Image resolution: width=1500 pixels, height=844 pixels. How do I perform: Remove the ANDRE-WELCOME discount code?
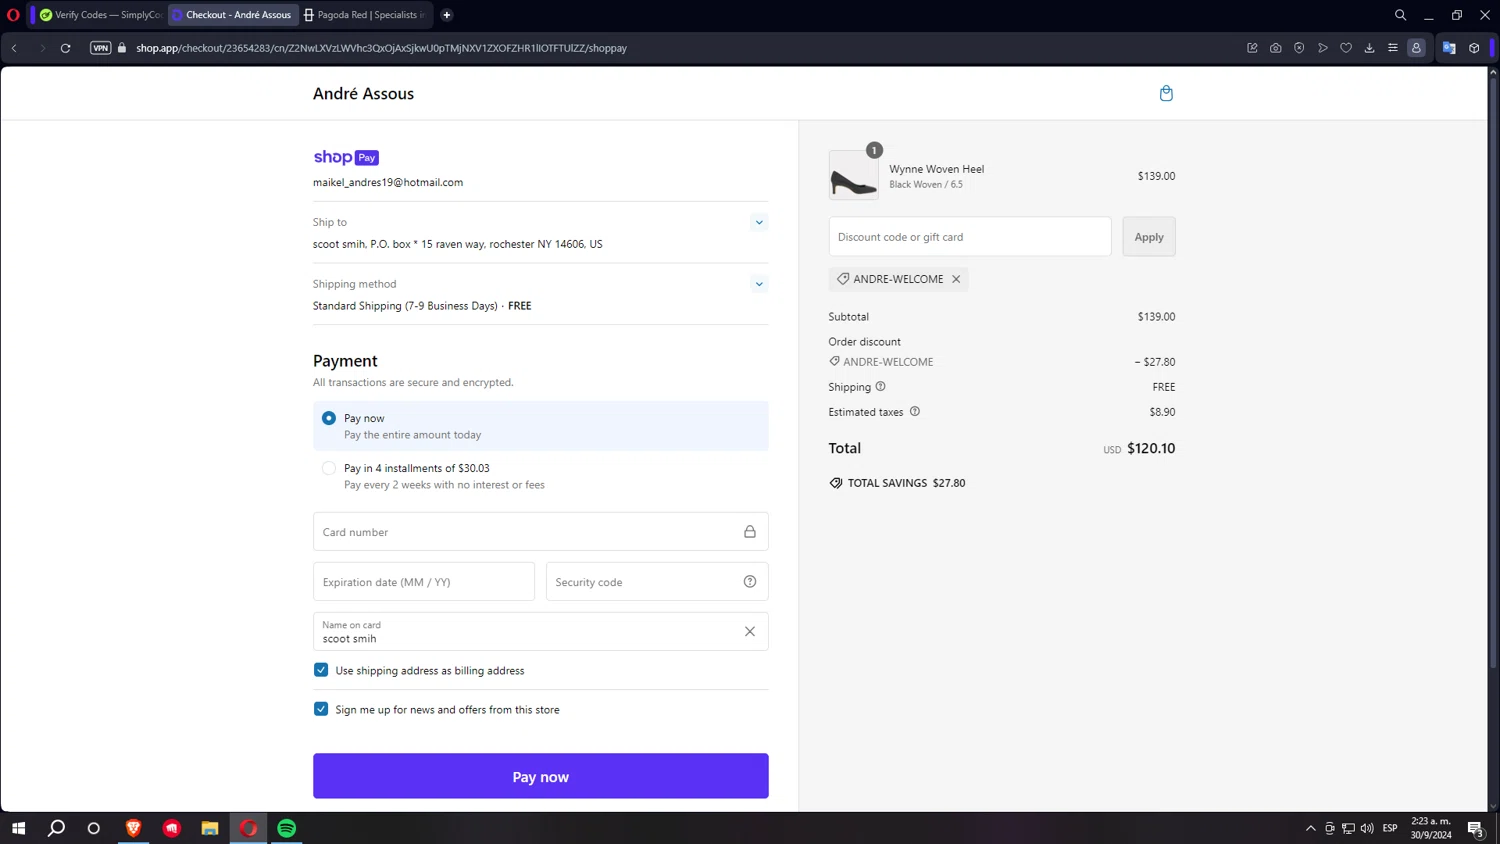point(956,279)
